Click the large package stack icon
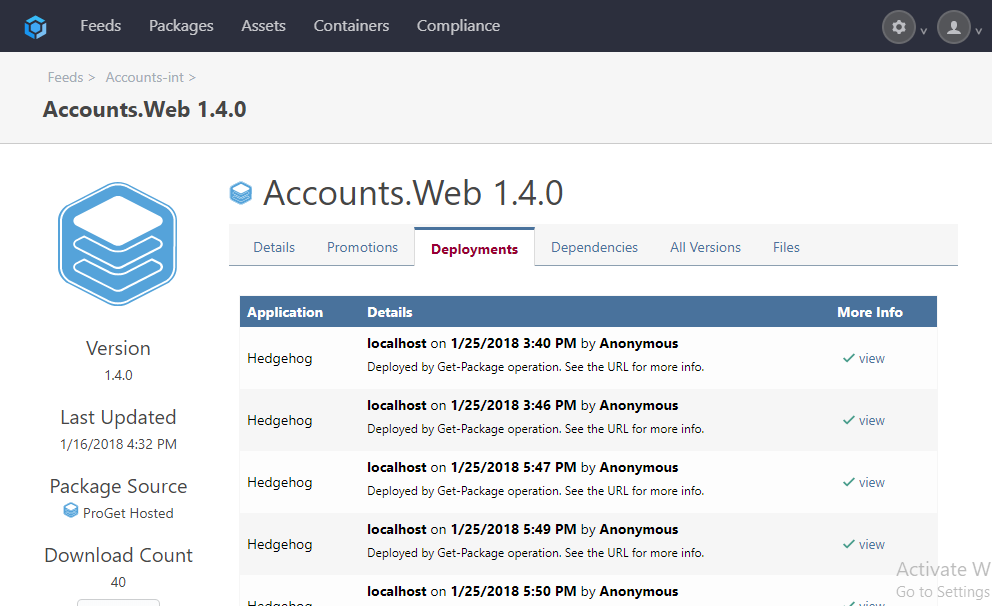 click(x=118, y=244)
